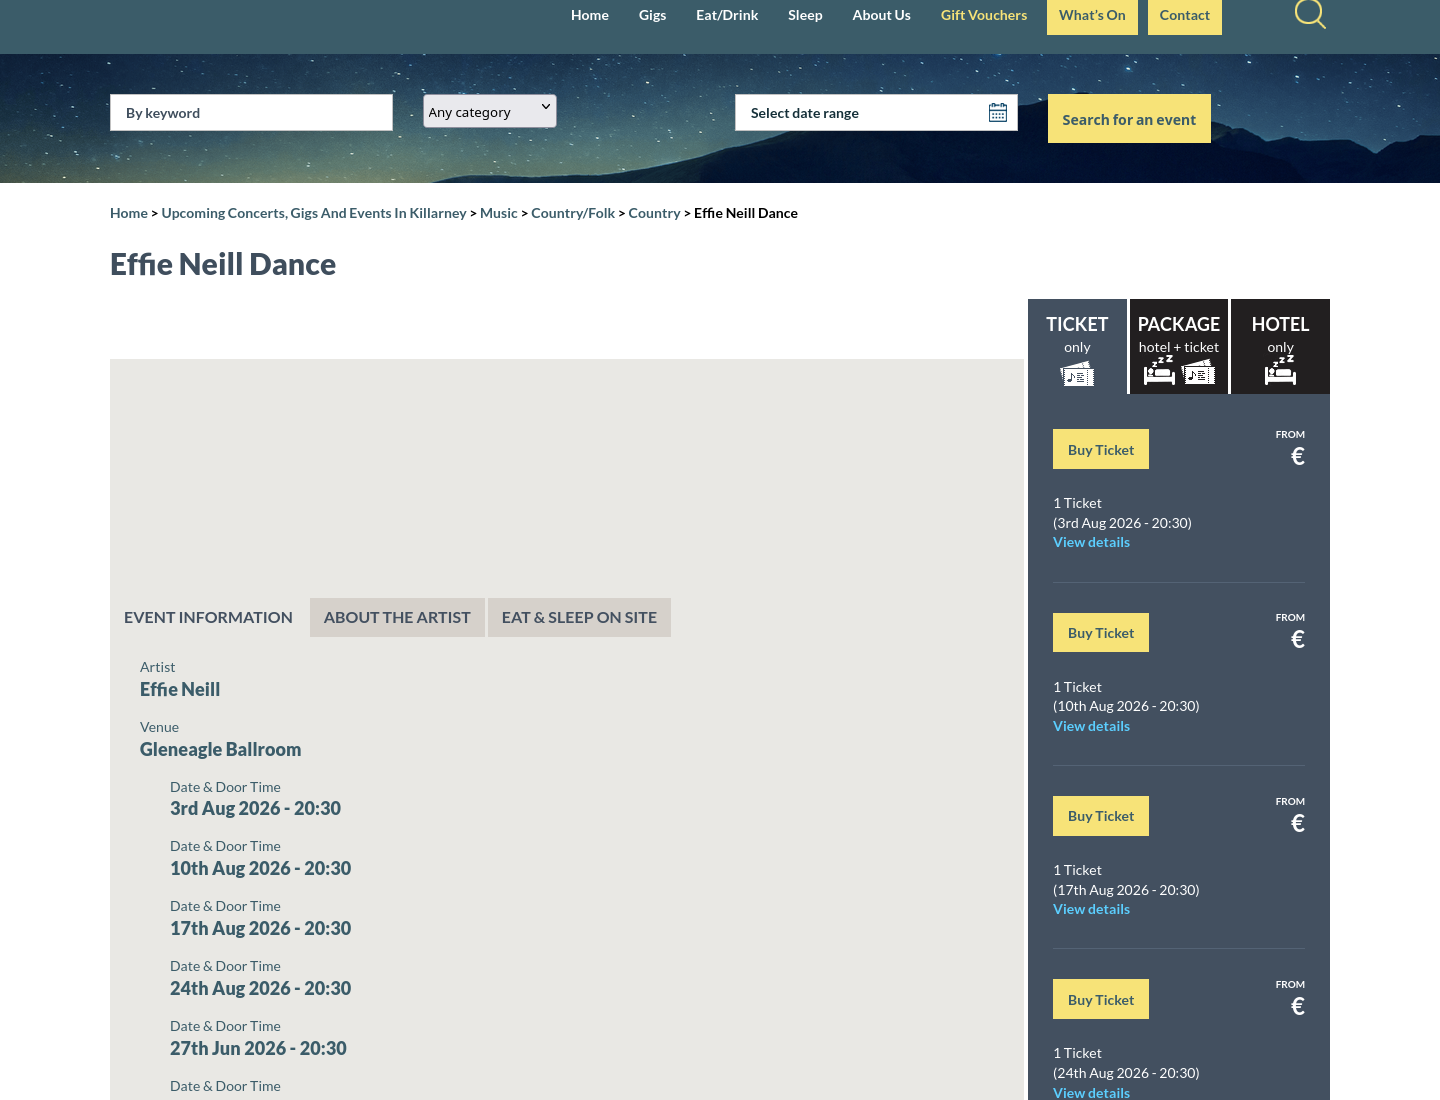Click the 17th Aug 2026 - 20:30 date
The height and width of the screenshot is (1100, 1440).
(260, 928)
